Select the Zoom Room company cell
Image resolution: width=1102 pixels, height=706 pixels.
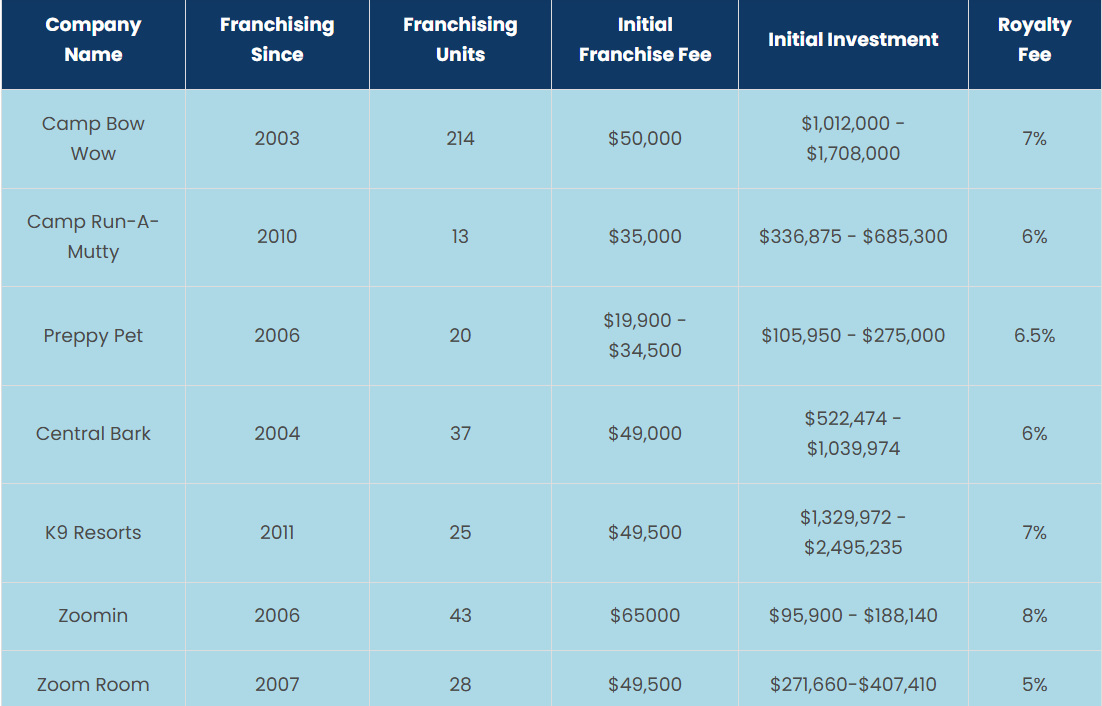(x=93, y=685)
